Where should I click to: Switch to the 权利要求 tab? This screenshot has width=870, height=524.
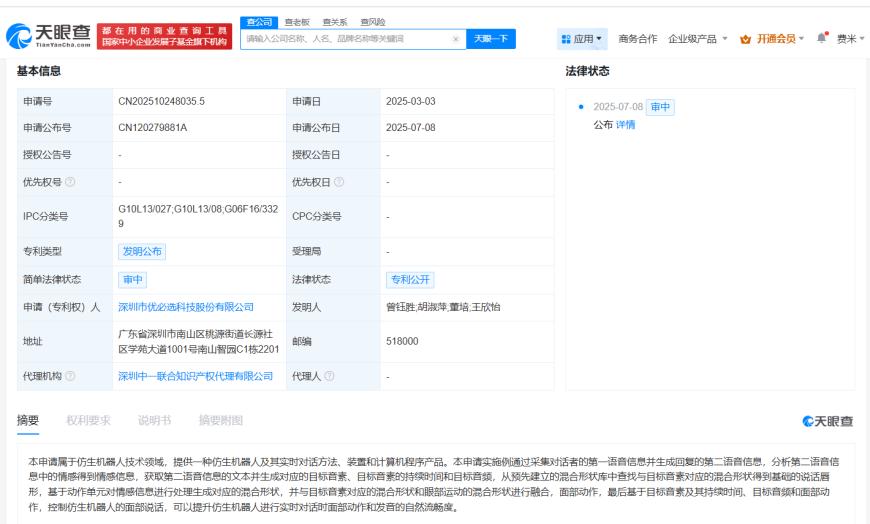tap(88, 420)
